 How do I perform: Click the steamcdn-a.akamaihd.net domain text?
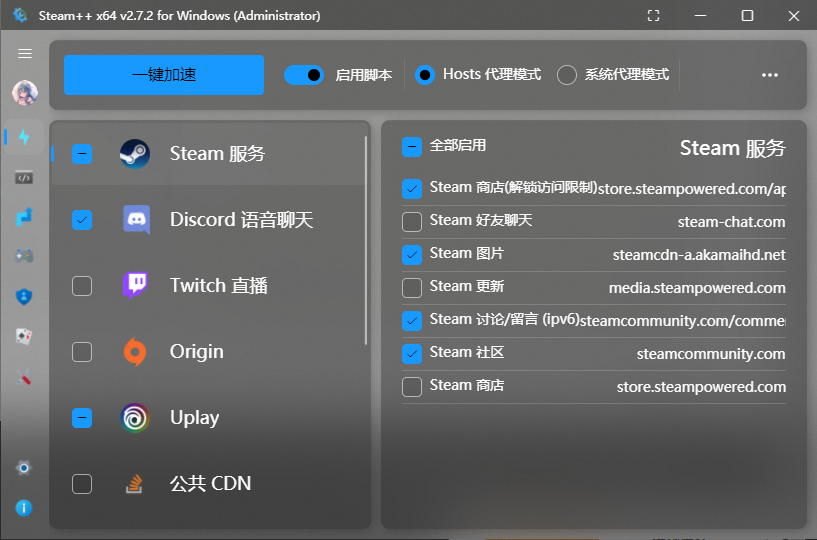click(x=699, y=255)
